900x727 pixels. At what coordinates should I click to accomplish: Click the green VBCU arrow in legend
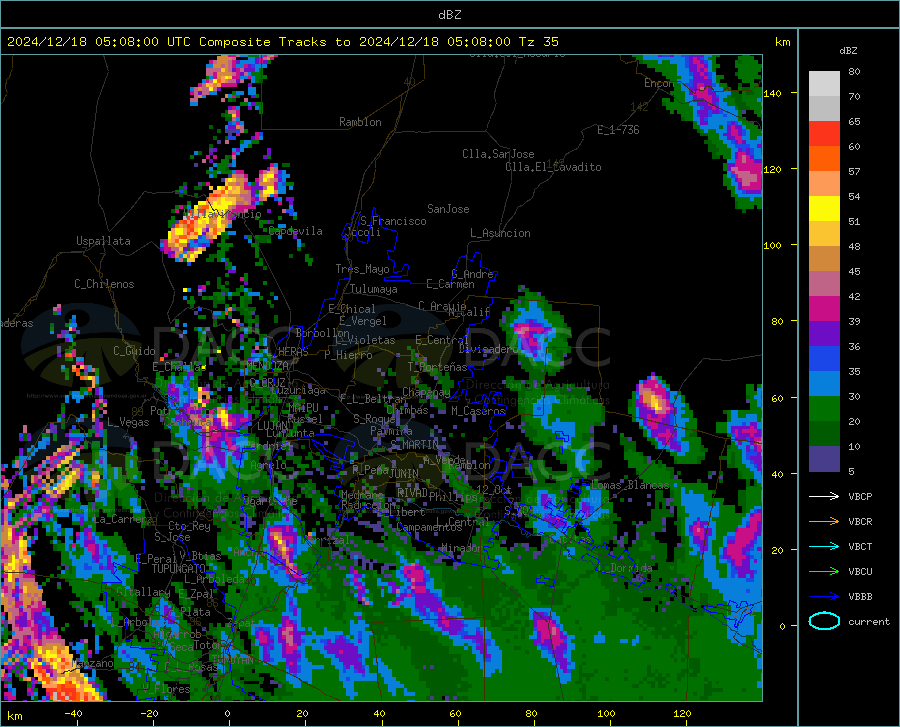pyautogui.click(x=824, y=571)
